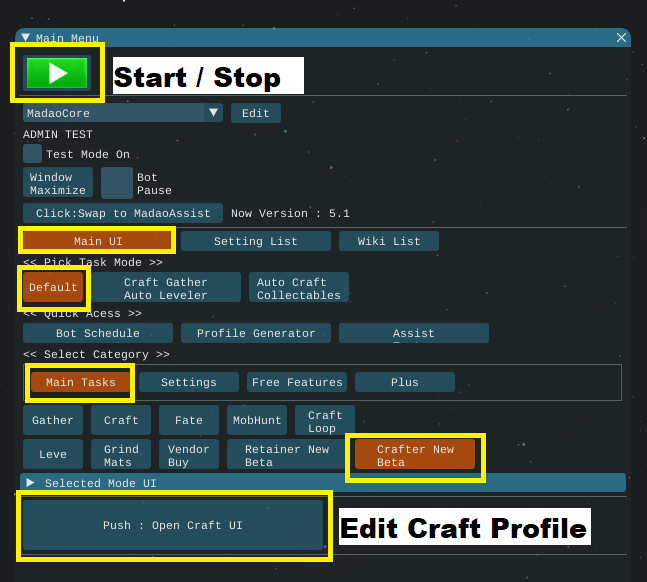Close the Main Menu window
This screenshot has width=647, height=582.
[621, 37]
